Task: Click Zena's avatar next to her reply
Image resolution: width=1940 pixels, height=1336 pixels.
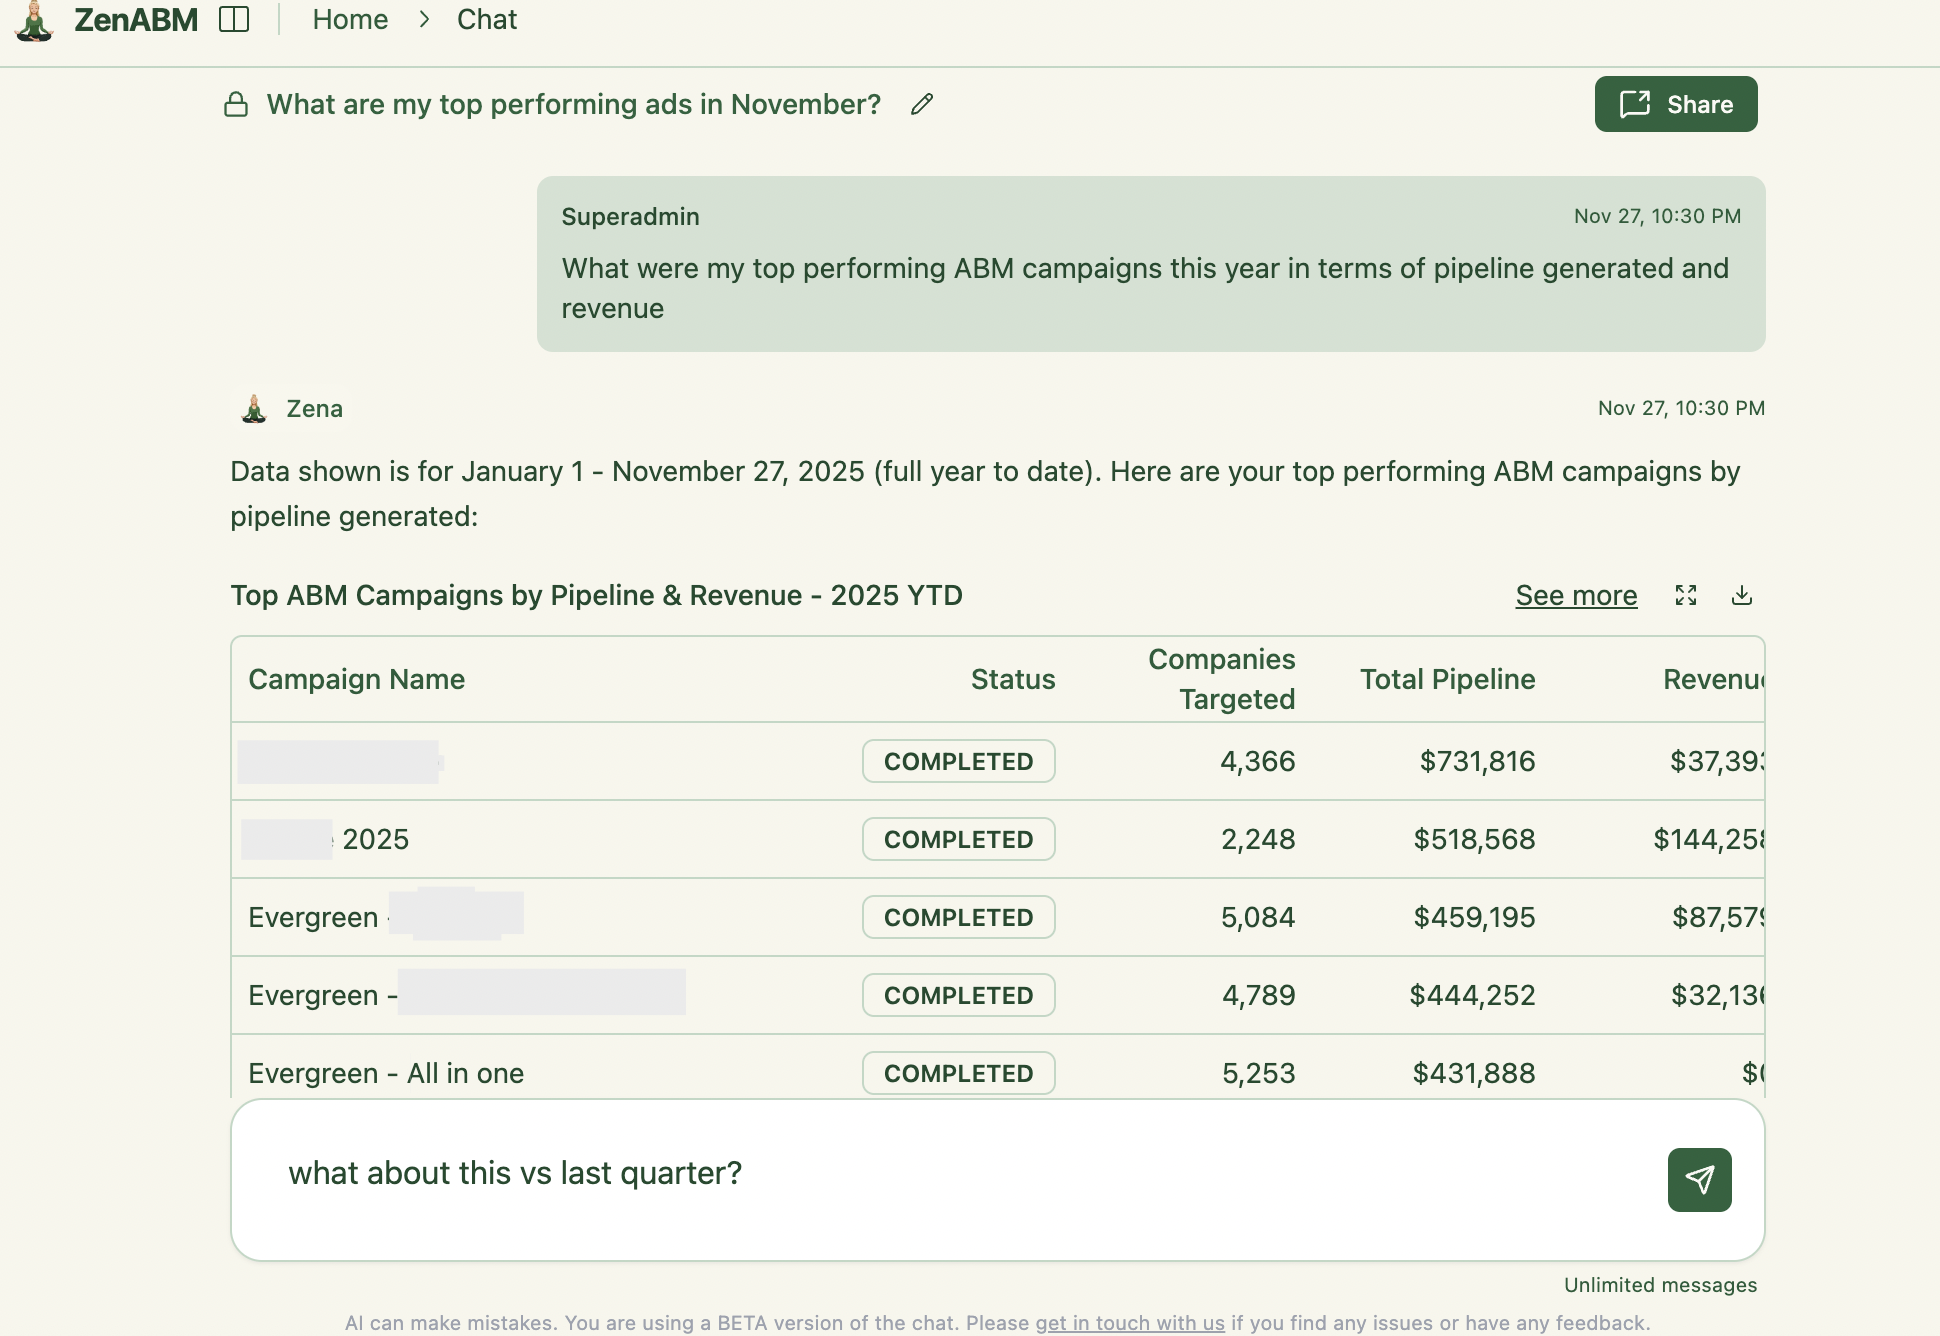Action: coord(257,408)
